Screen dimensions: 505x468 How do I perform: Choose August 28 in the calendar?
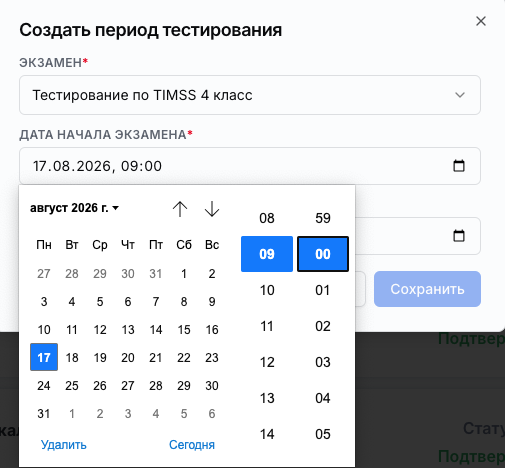[156, 386]
